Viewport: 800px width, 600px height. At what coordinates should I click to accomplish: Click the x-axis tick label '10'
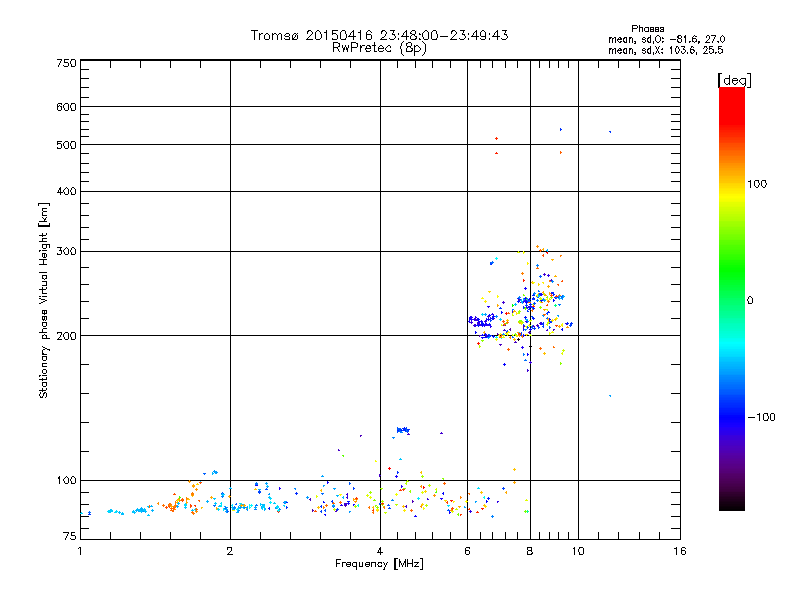(578, 551)
